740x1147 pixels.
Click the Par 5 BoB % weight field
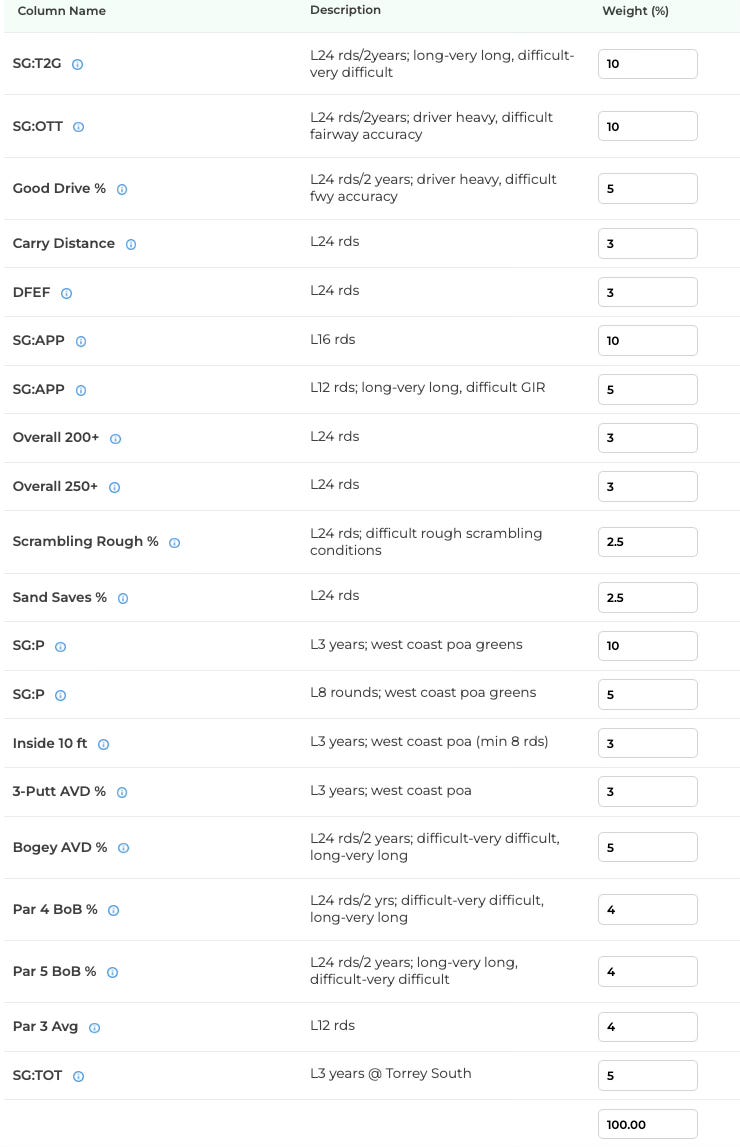648,971
